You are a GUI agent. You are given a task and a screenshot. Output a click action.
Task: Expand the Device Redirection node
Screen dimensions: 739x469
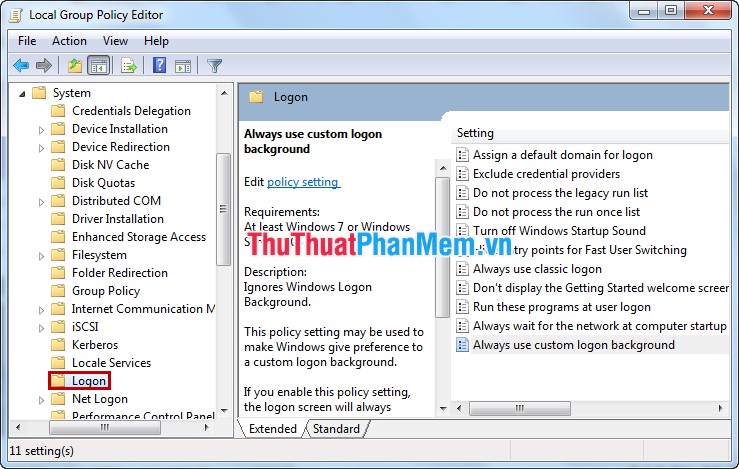(x=41, y=148)
